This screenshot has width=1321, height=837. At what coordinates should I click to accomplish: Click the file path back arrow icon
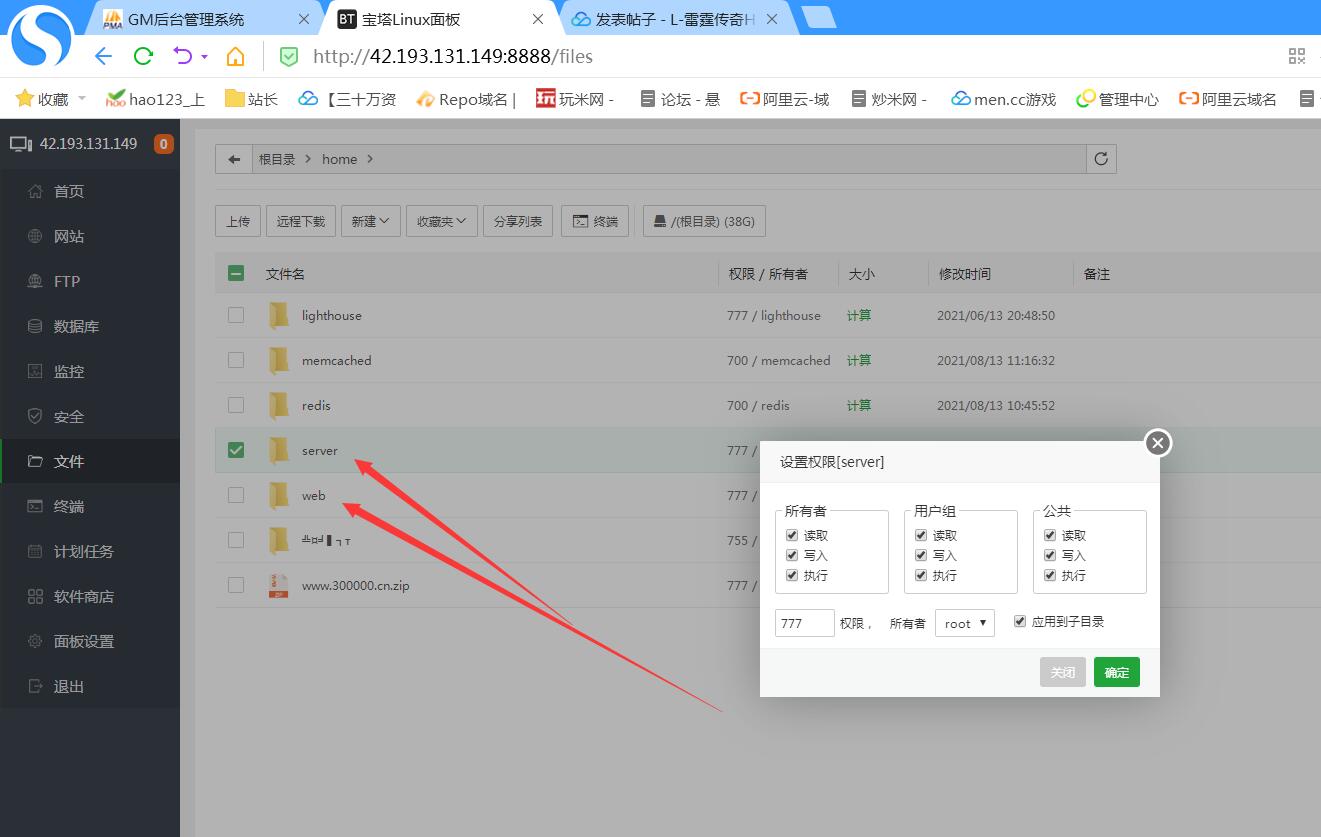tap(234, 159)
